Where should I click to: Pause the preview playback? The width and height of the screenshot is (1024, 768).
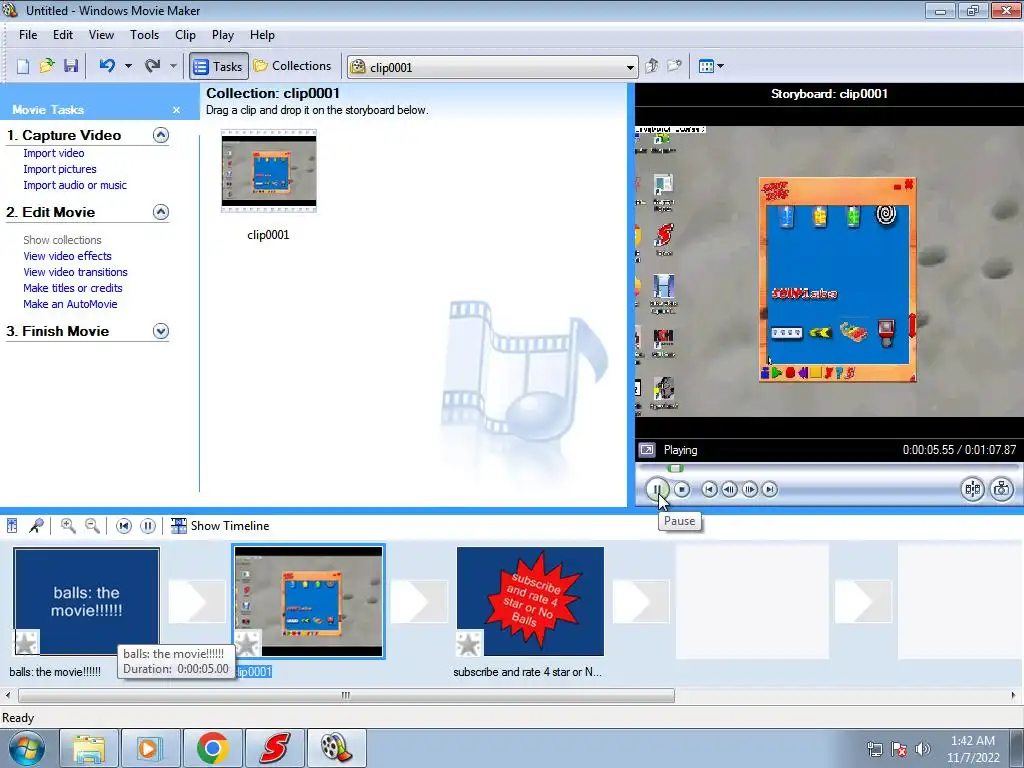click(658, 489)
